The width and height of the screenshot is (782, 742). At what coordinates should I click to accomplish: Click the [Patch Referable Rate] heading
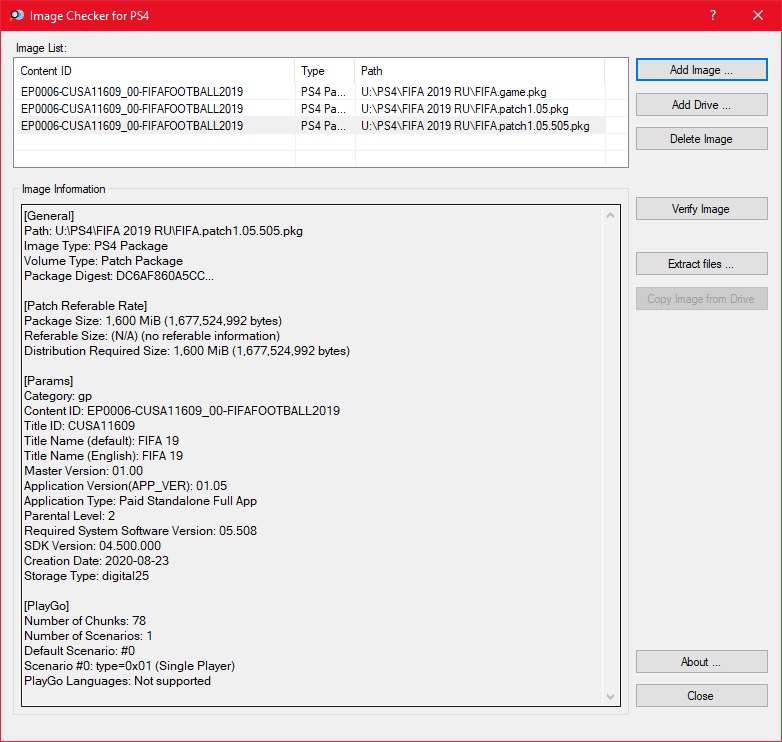[85, 306]
